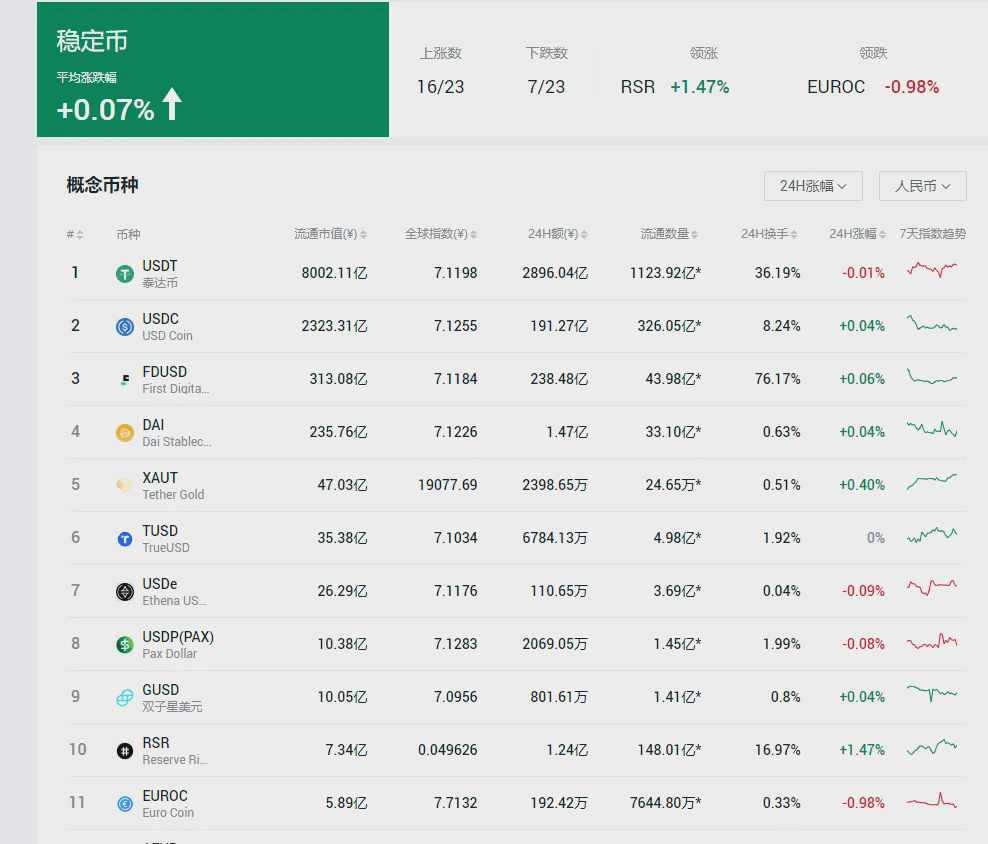The width and height of the screenshot is (988, 844).
Task: Click USDT 24H volume 2896.04亿
Action: (555, 273)
